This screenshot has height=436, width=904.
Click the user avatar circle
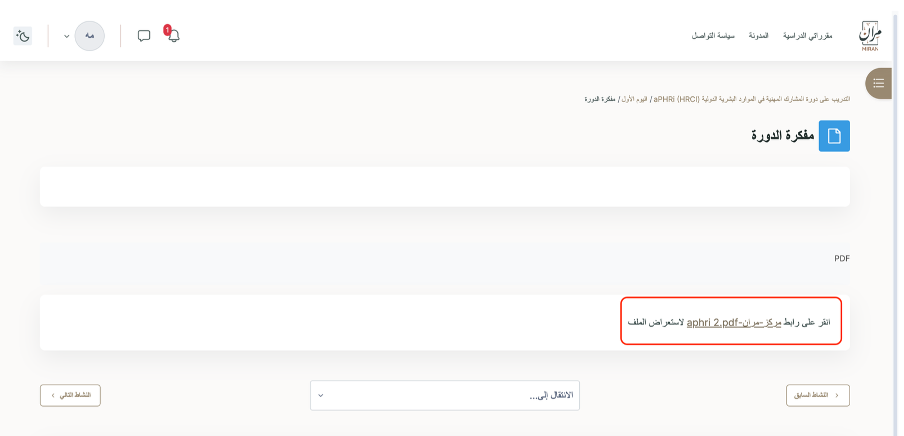pyautogui.click(x=90, y=36)
